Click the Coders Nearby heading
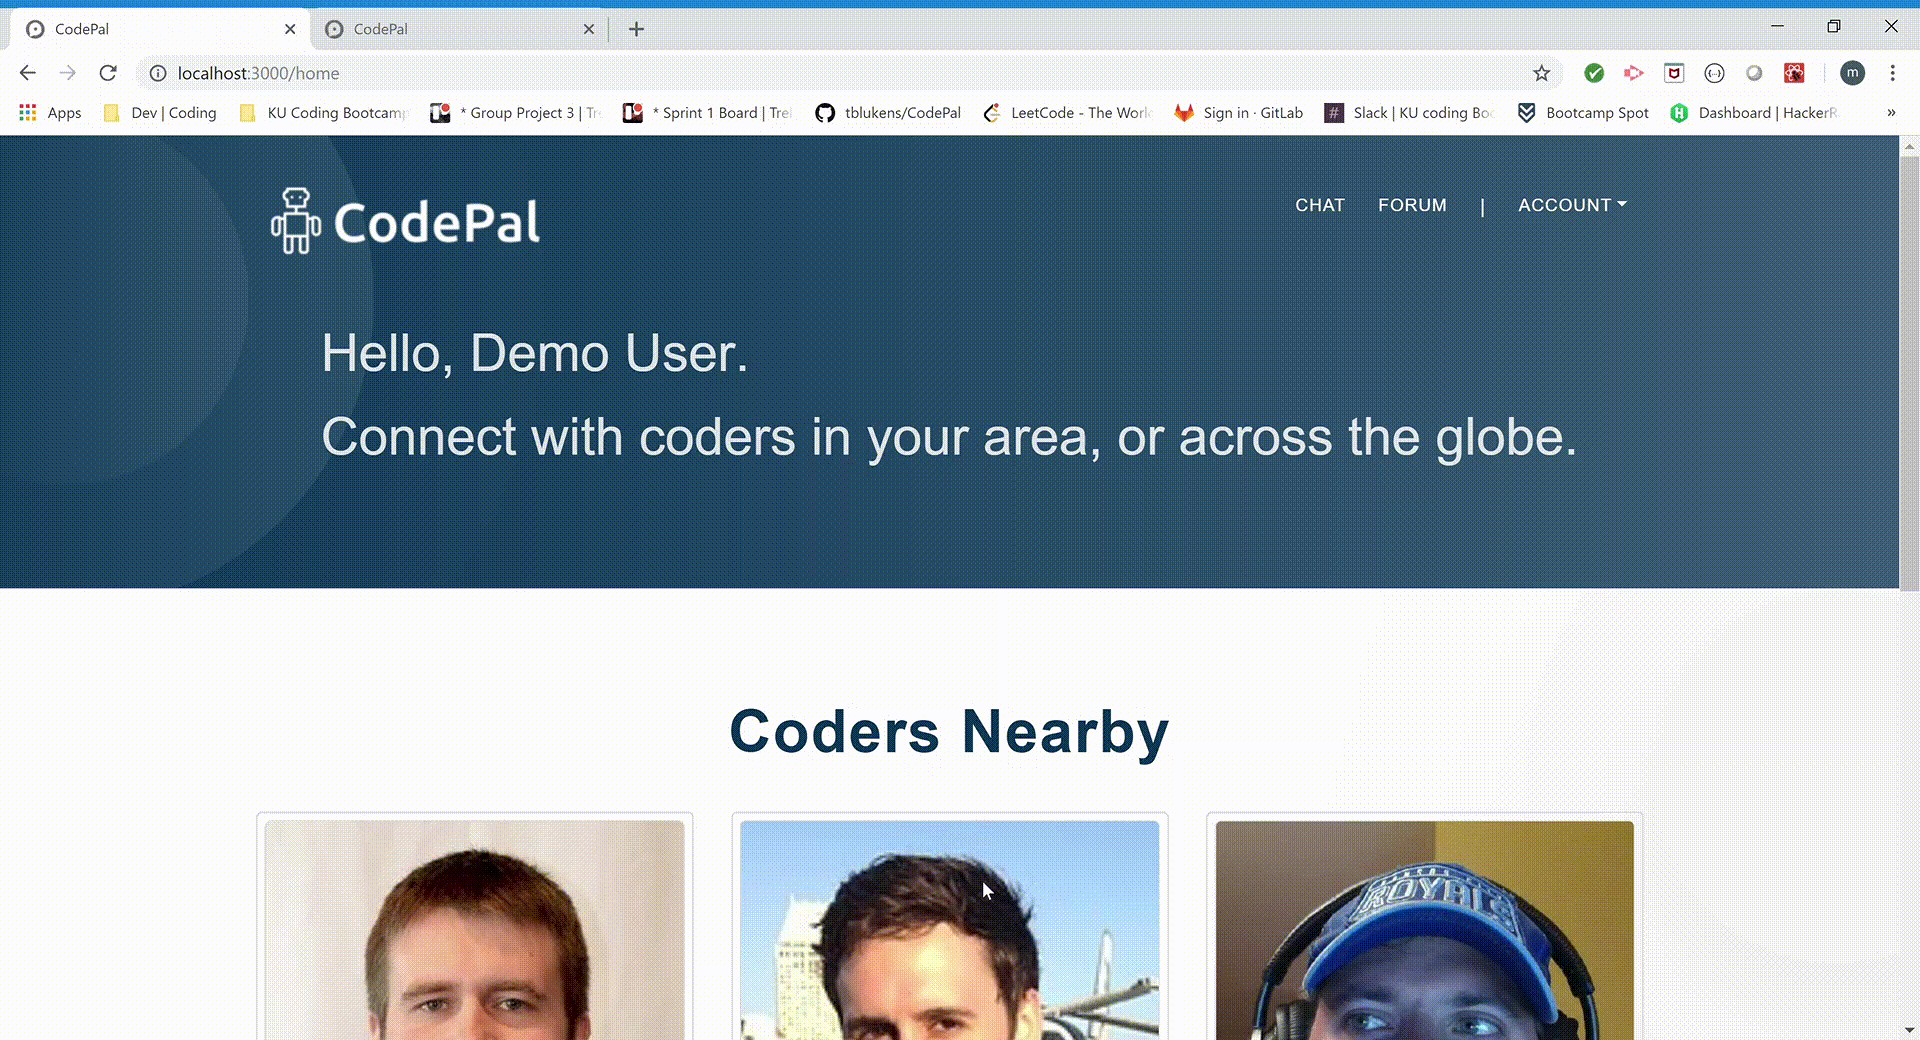The height and width of the screenshot is (1040, 1920). point(949,732)
